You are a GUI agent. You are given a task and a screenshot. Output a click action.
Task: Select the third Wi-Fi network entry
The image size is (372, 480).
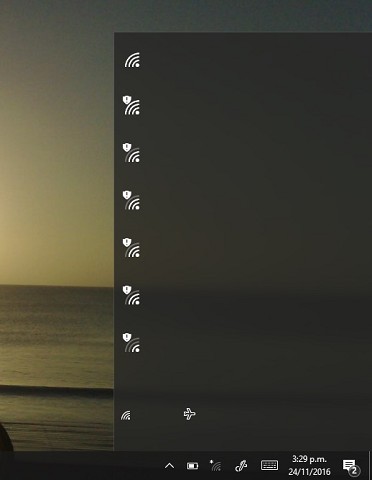point(243,154)
